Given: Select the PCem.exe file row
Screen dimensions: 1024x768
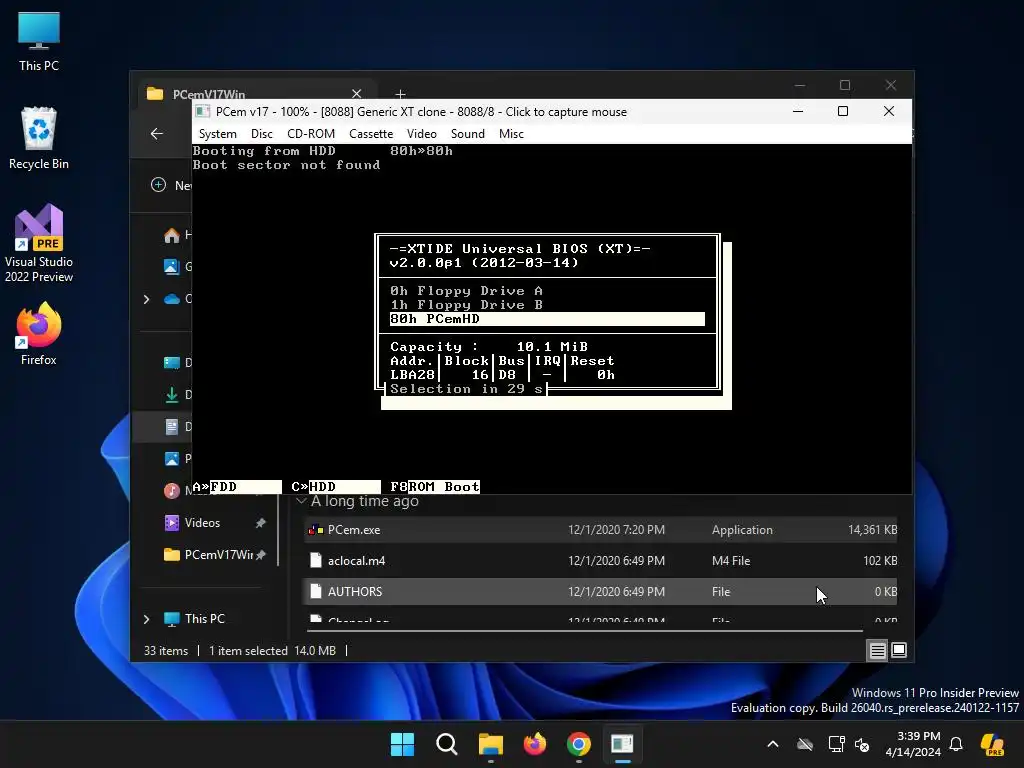Looking at the screenshot, I should [600, 530].
